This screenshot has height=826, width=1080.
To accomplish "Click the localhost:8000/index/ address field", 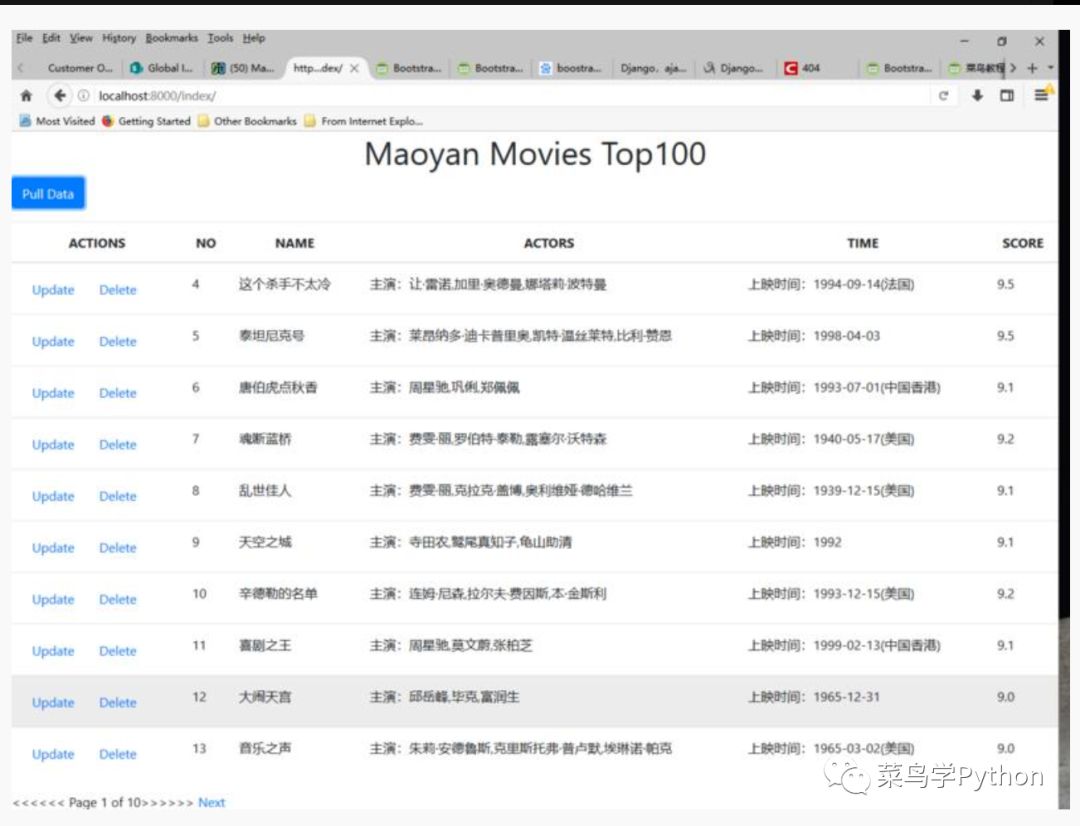I will tap(510, 96).
